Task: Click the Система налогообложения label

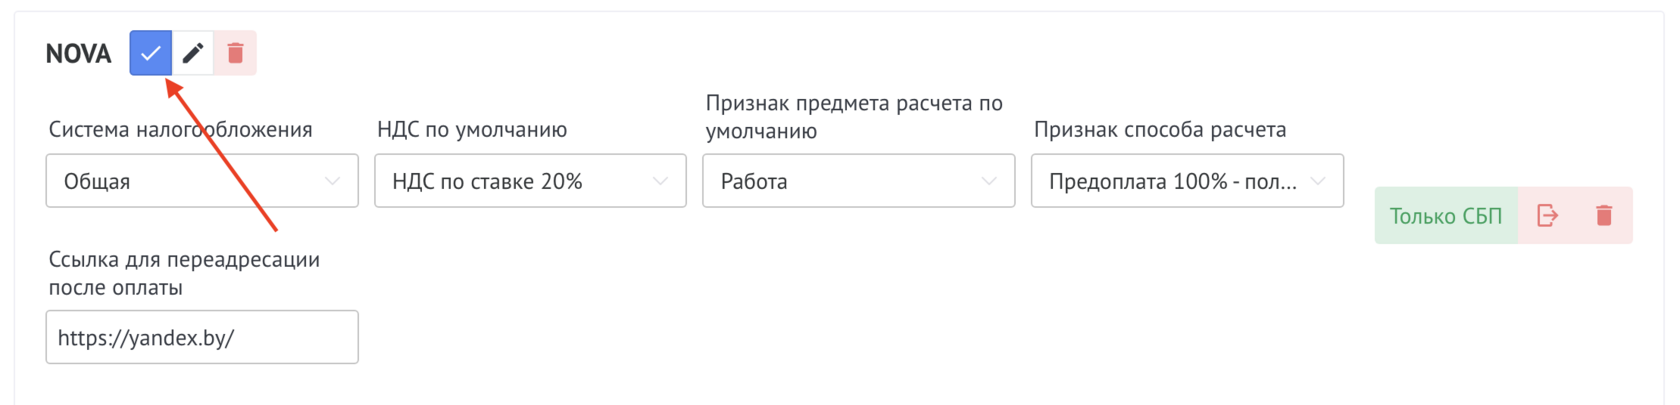Action: coord(180,130)
